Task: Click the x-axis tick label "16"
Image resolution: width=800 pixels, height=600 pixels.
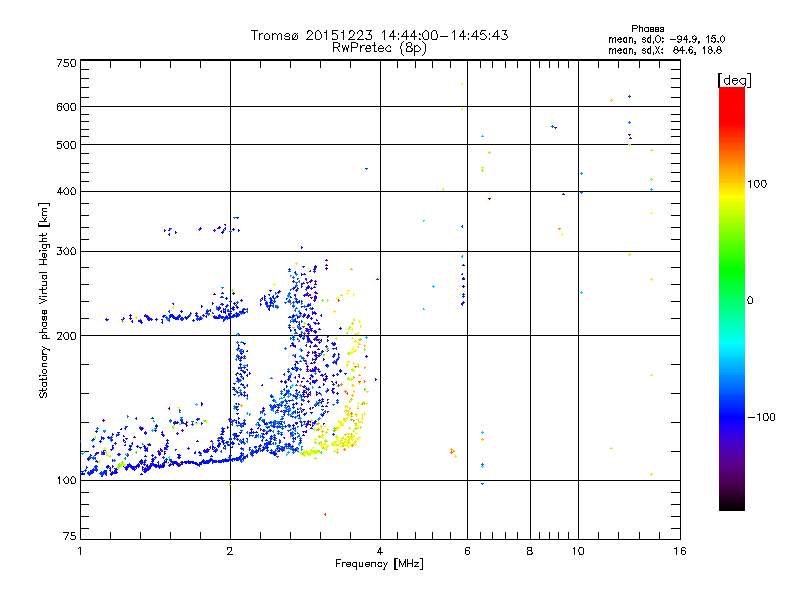Action: tap(680, 551)
